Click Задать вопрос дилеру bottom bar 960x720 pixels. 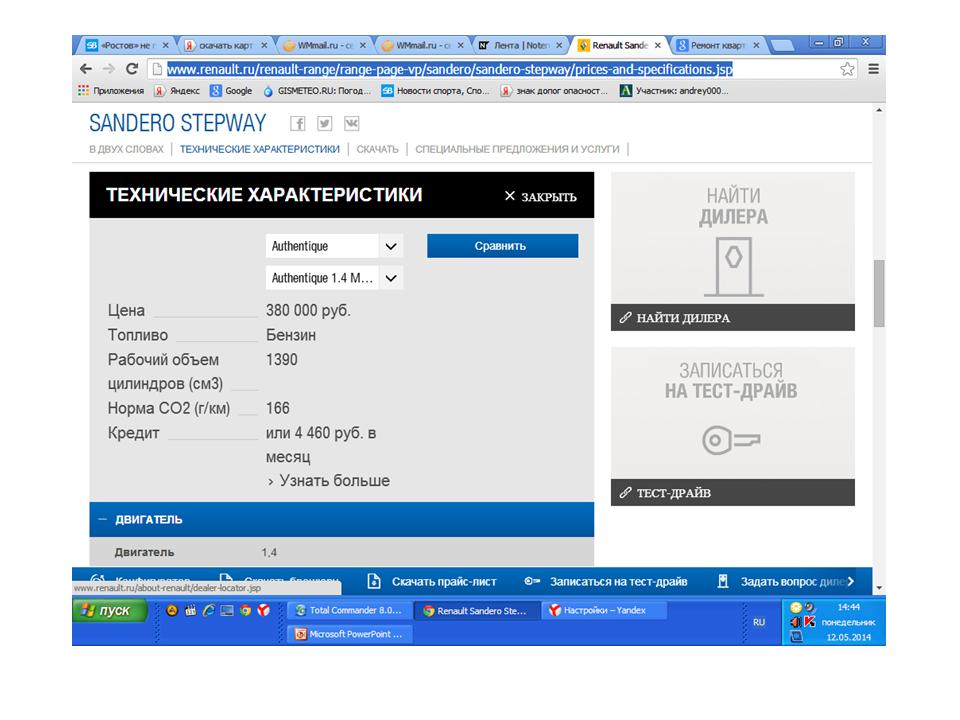pos(780,582)
